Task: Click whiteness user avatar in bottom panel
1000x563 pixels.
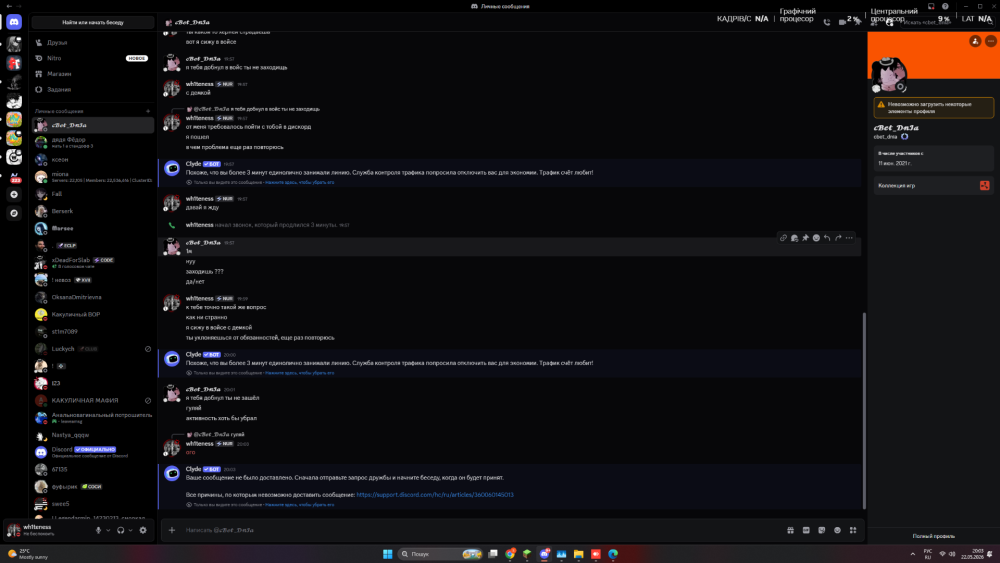Action: (x=13, y=530)
